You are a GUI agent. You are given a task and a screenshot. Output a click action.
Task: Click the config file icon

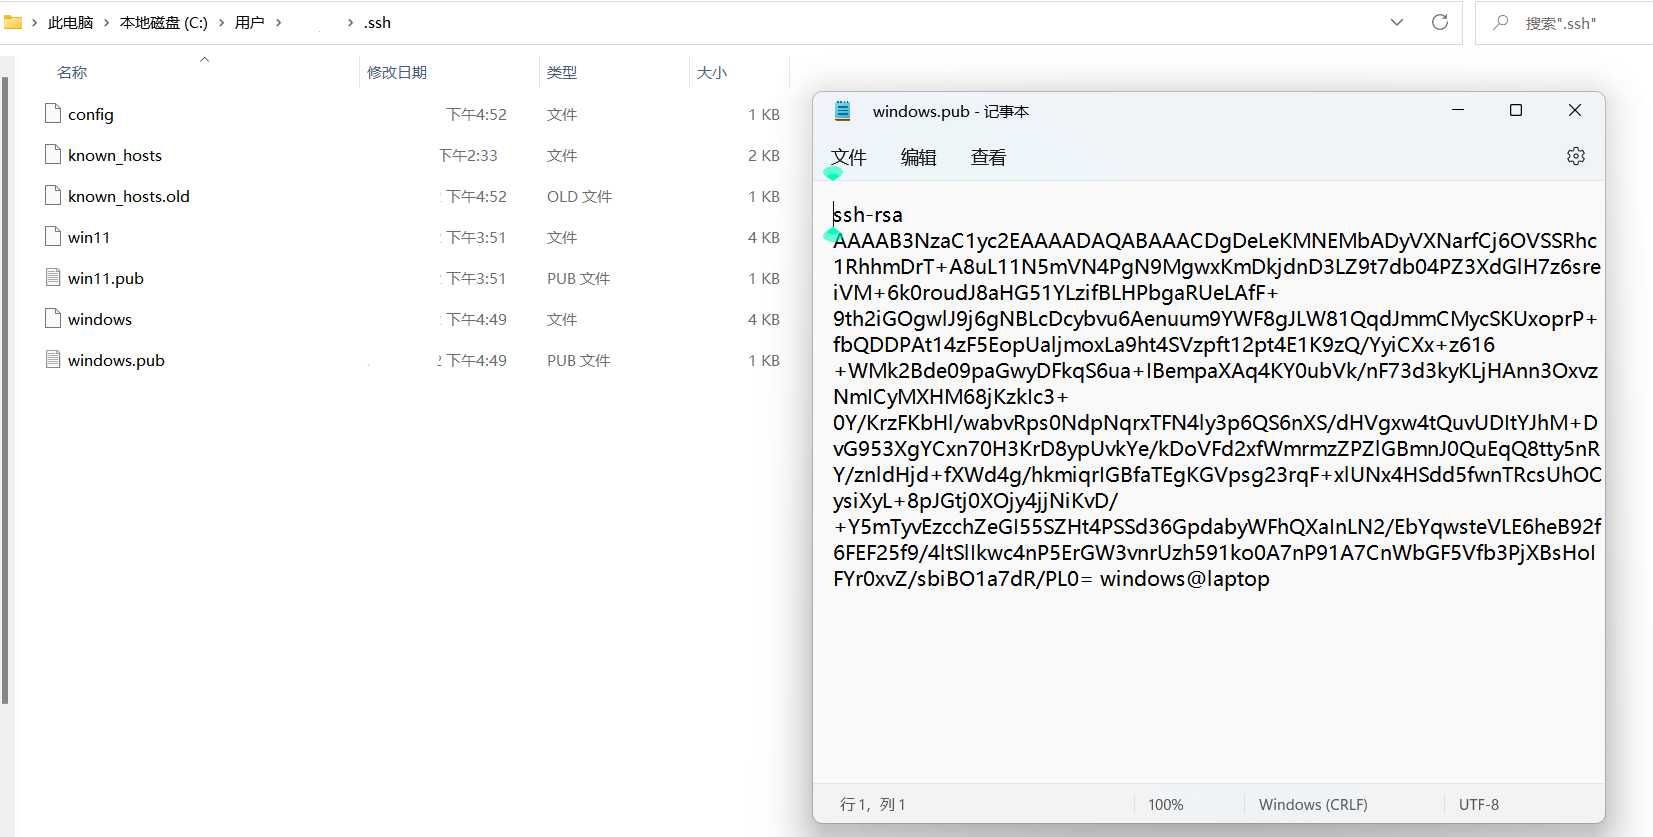(x=53, y=114)
